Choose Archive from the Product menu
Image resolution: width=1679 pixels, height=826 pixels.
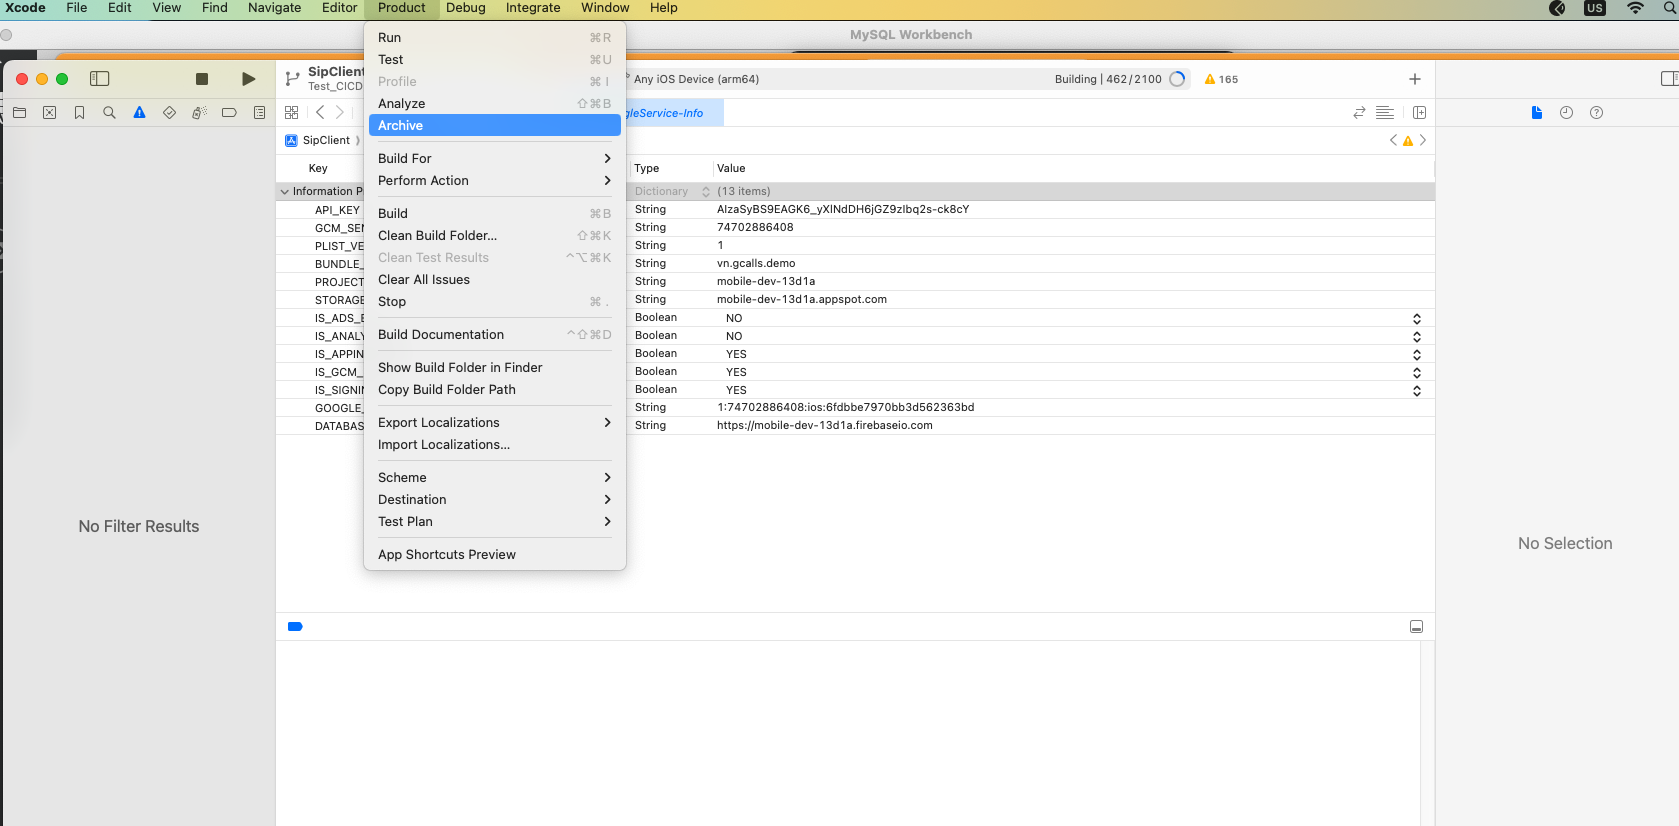(494, 126)
